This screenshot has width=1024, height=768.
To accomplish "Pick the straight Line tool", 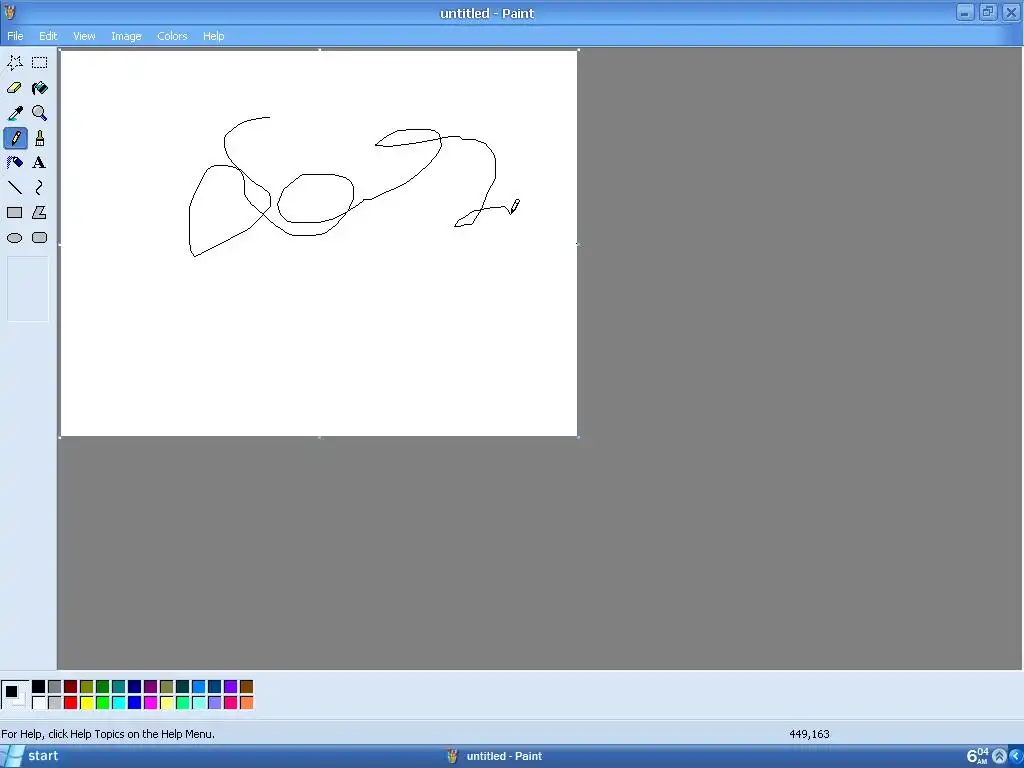I will 14,188.
